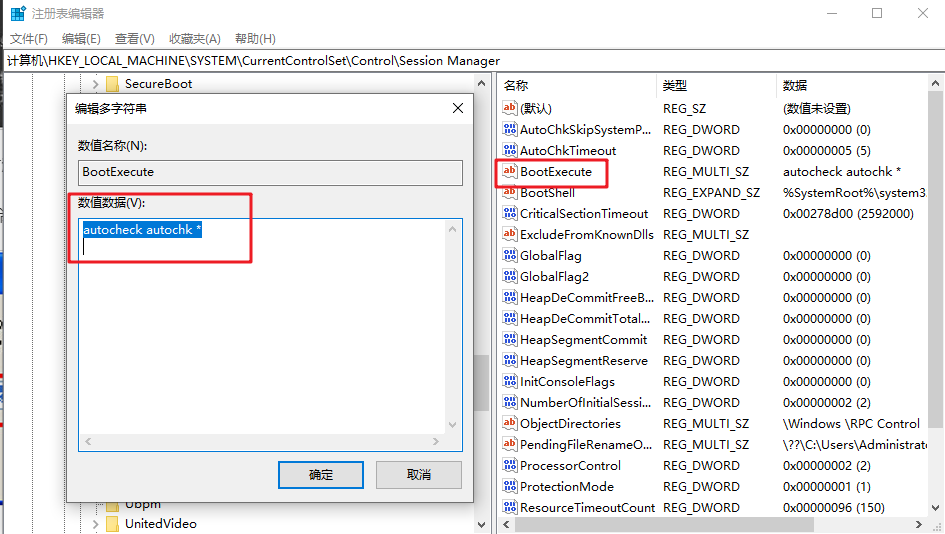Open the 文件(F) menu

29,39
